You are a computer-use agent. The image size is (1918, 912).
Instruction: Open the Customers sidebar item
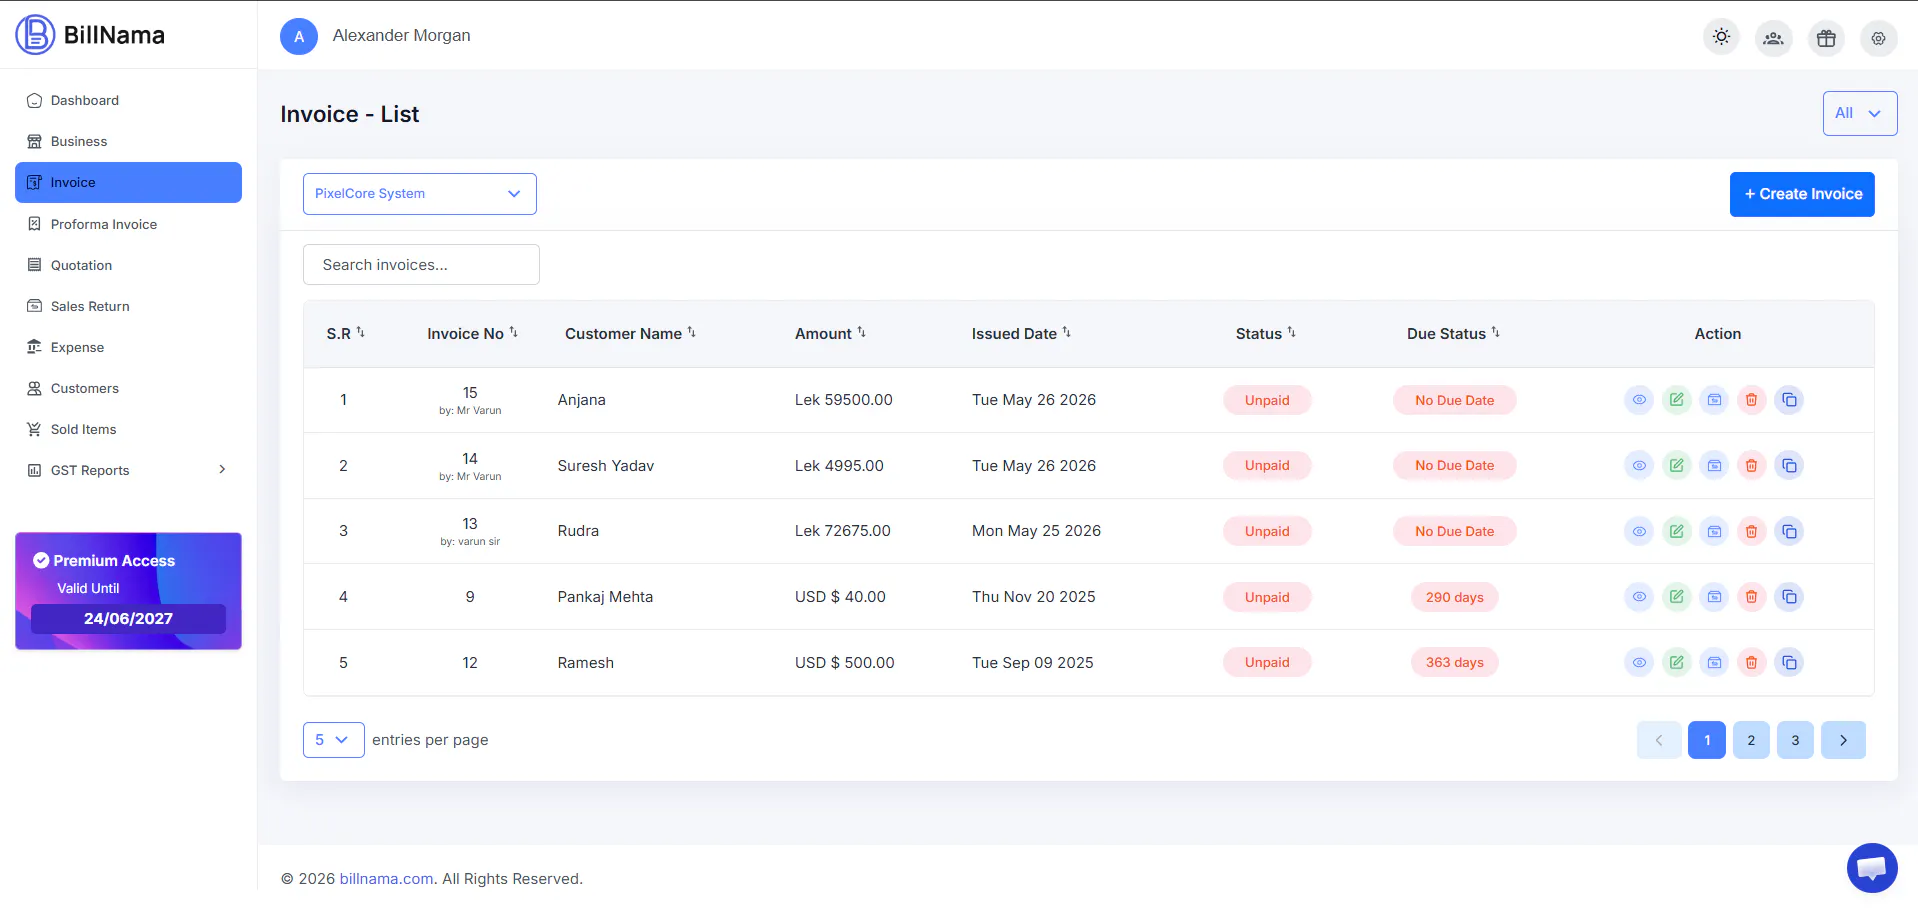tap(128, 388)
